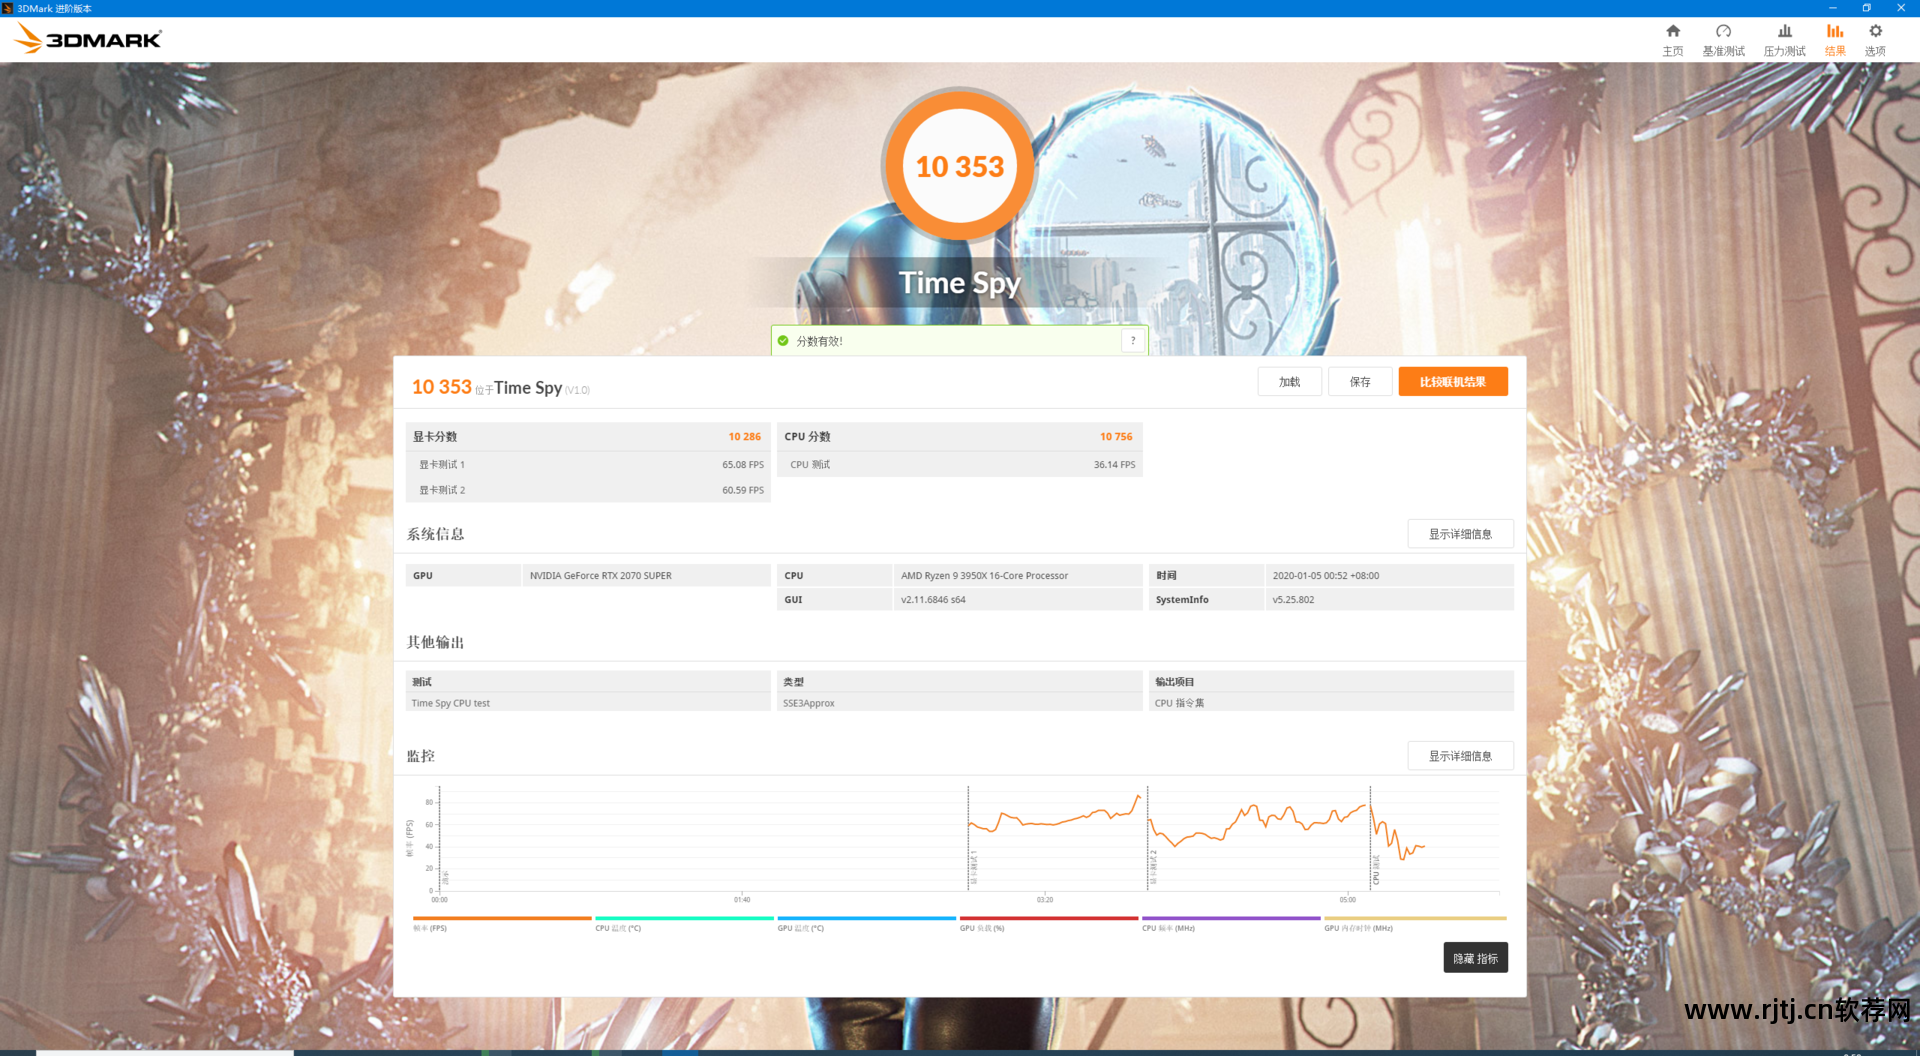Open the question mark help button
The width and height of the screenshot is (1920, 1056).
coord(1133,341)
